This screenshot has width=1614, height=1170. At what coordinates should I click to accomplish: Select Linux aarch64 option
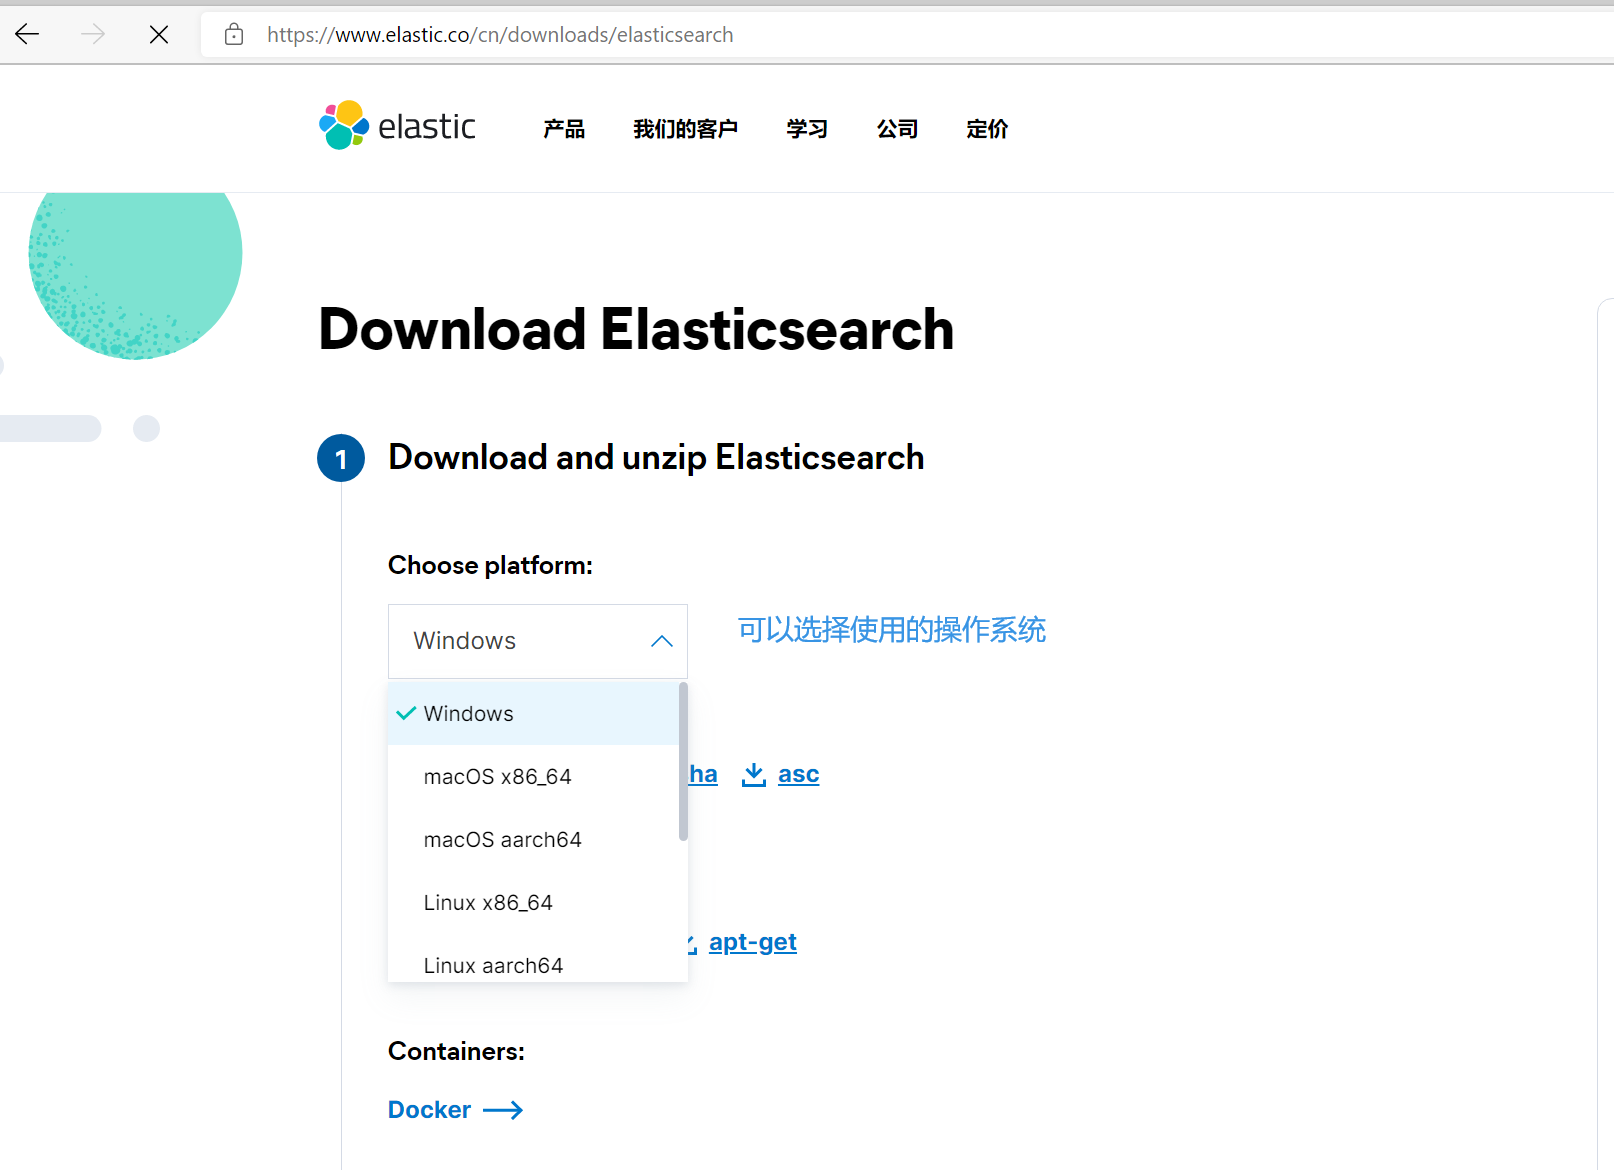[x=533, y=964]
